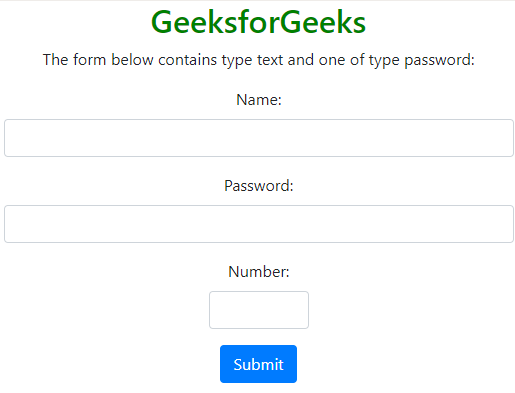Click the word "form" in the description
The width and height of the screenshot is (515, 393).
(x=89, y=60)
